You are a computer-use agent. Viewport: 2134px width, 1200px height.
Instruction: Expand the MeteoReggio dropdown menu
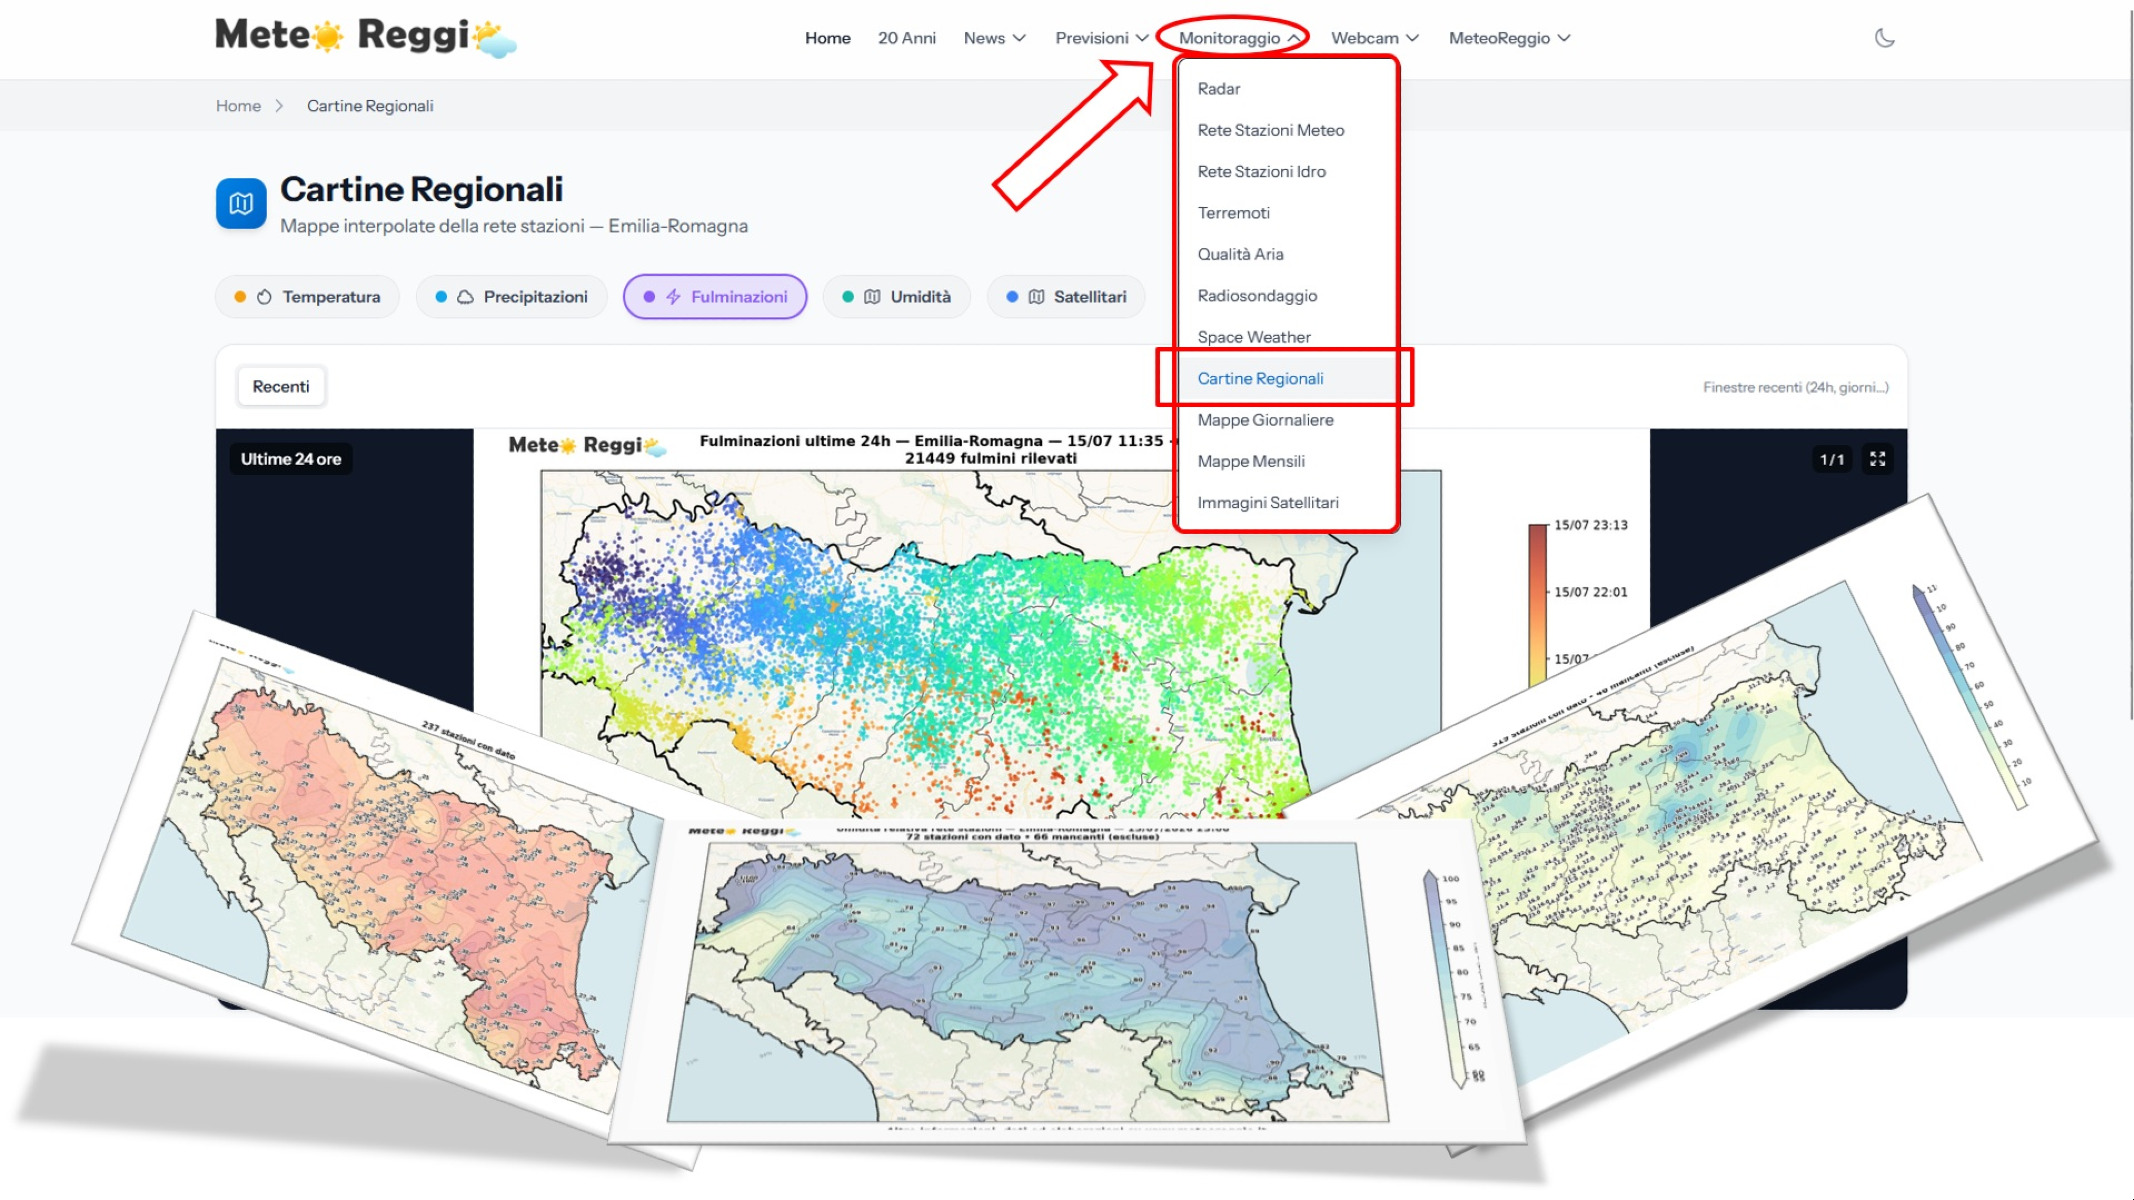click(x=1510, y=38)
